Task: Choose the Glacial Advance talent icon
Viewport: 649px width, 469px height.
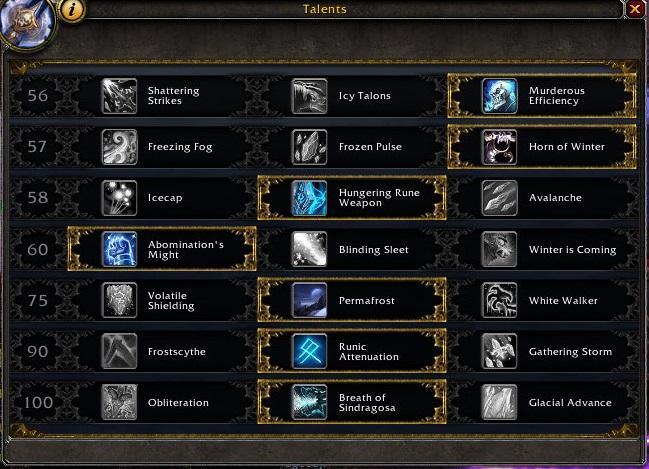Action: 500,402
